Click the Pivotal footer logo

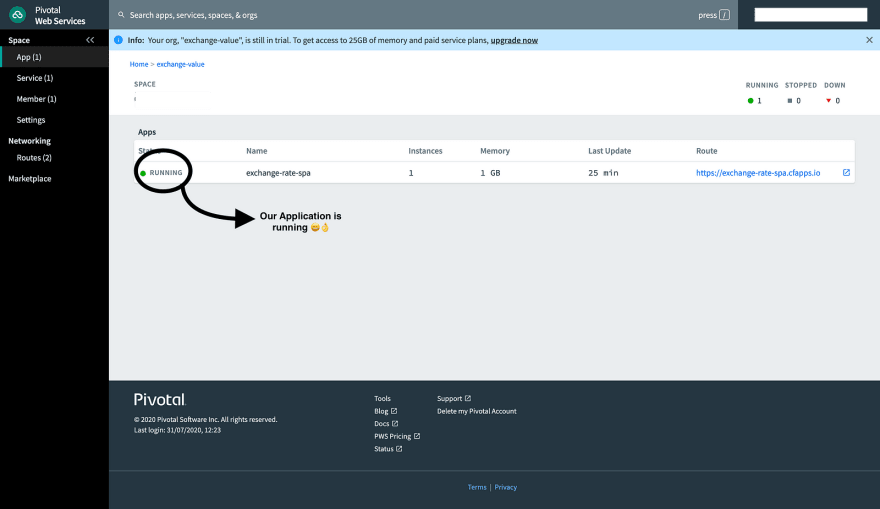(x=160, y=400)
